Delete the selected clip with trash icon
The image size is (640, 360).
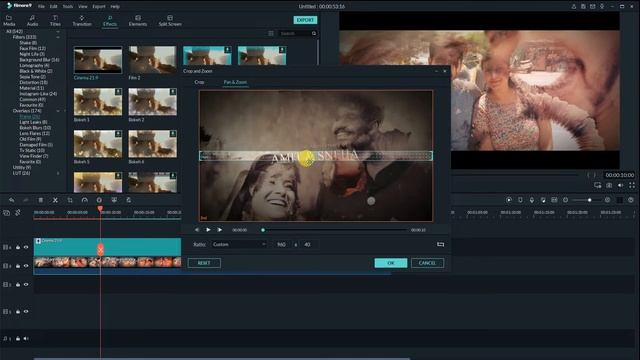40,200
